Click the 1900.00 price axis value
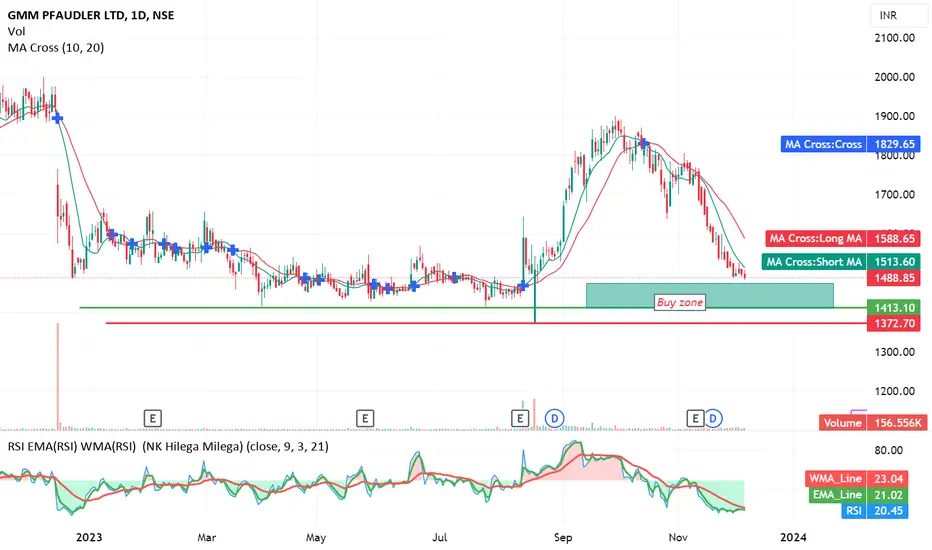Viewport: 932px width, 550px height. (895, 116)
